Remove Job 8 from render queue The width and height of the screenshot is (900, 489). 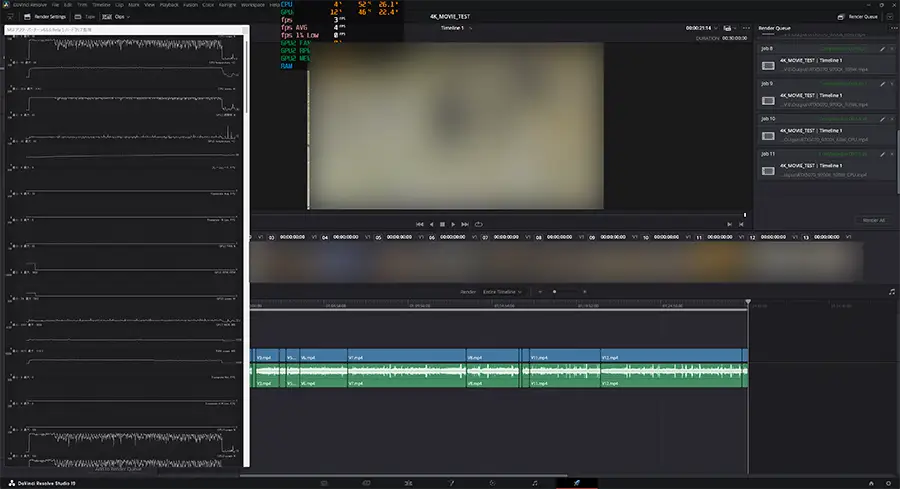892,49
